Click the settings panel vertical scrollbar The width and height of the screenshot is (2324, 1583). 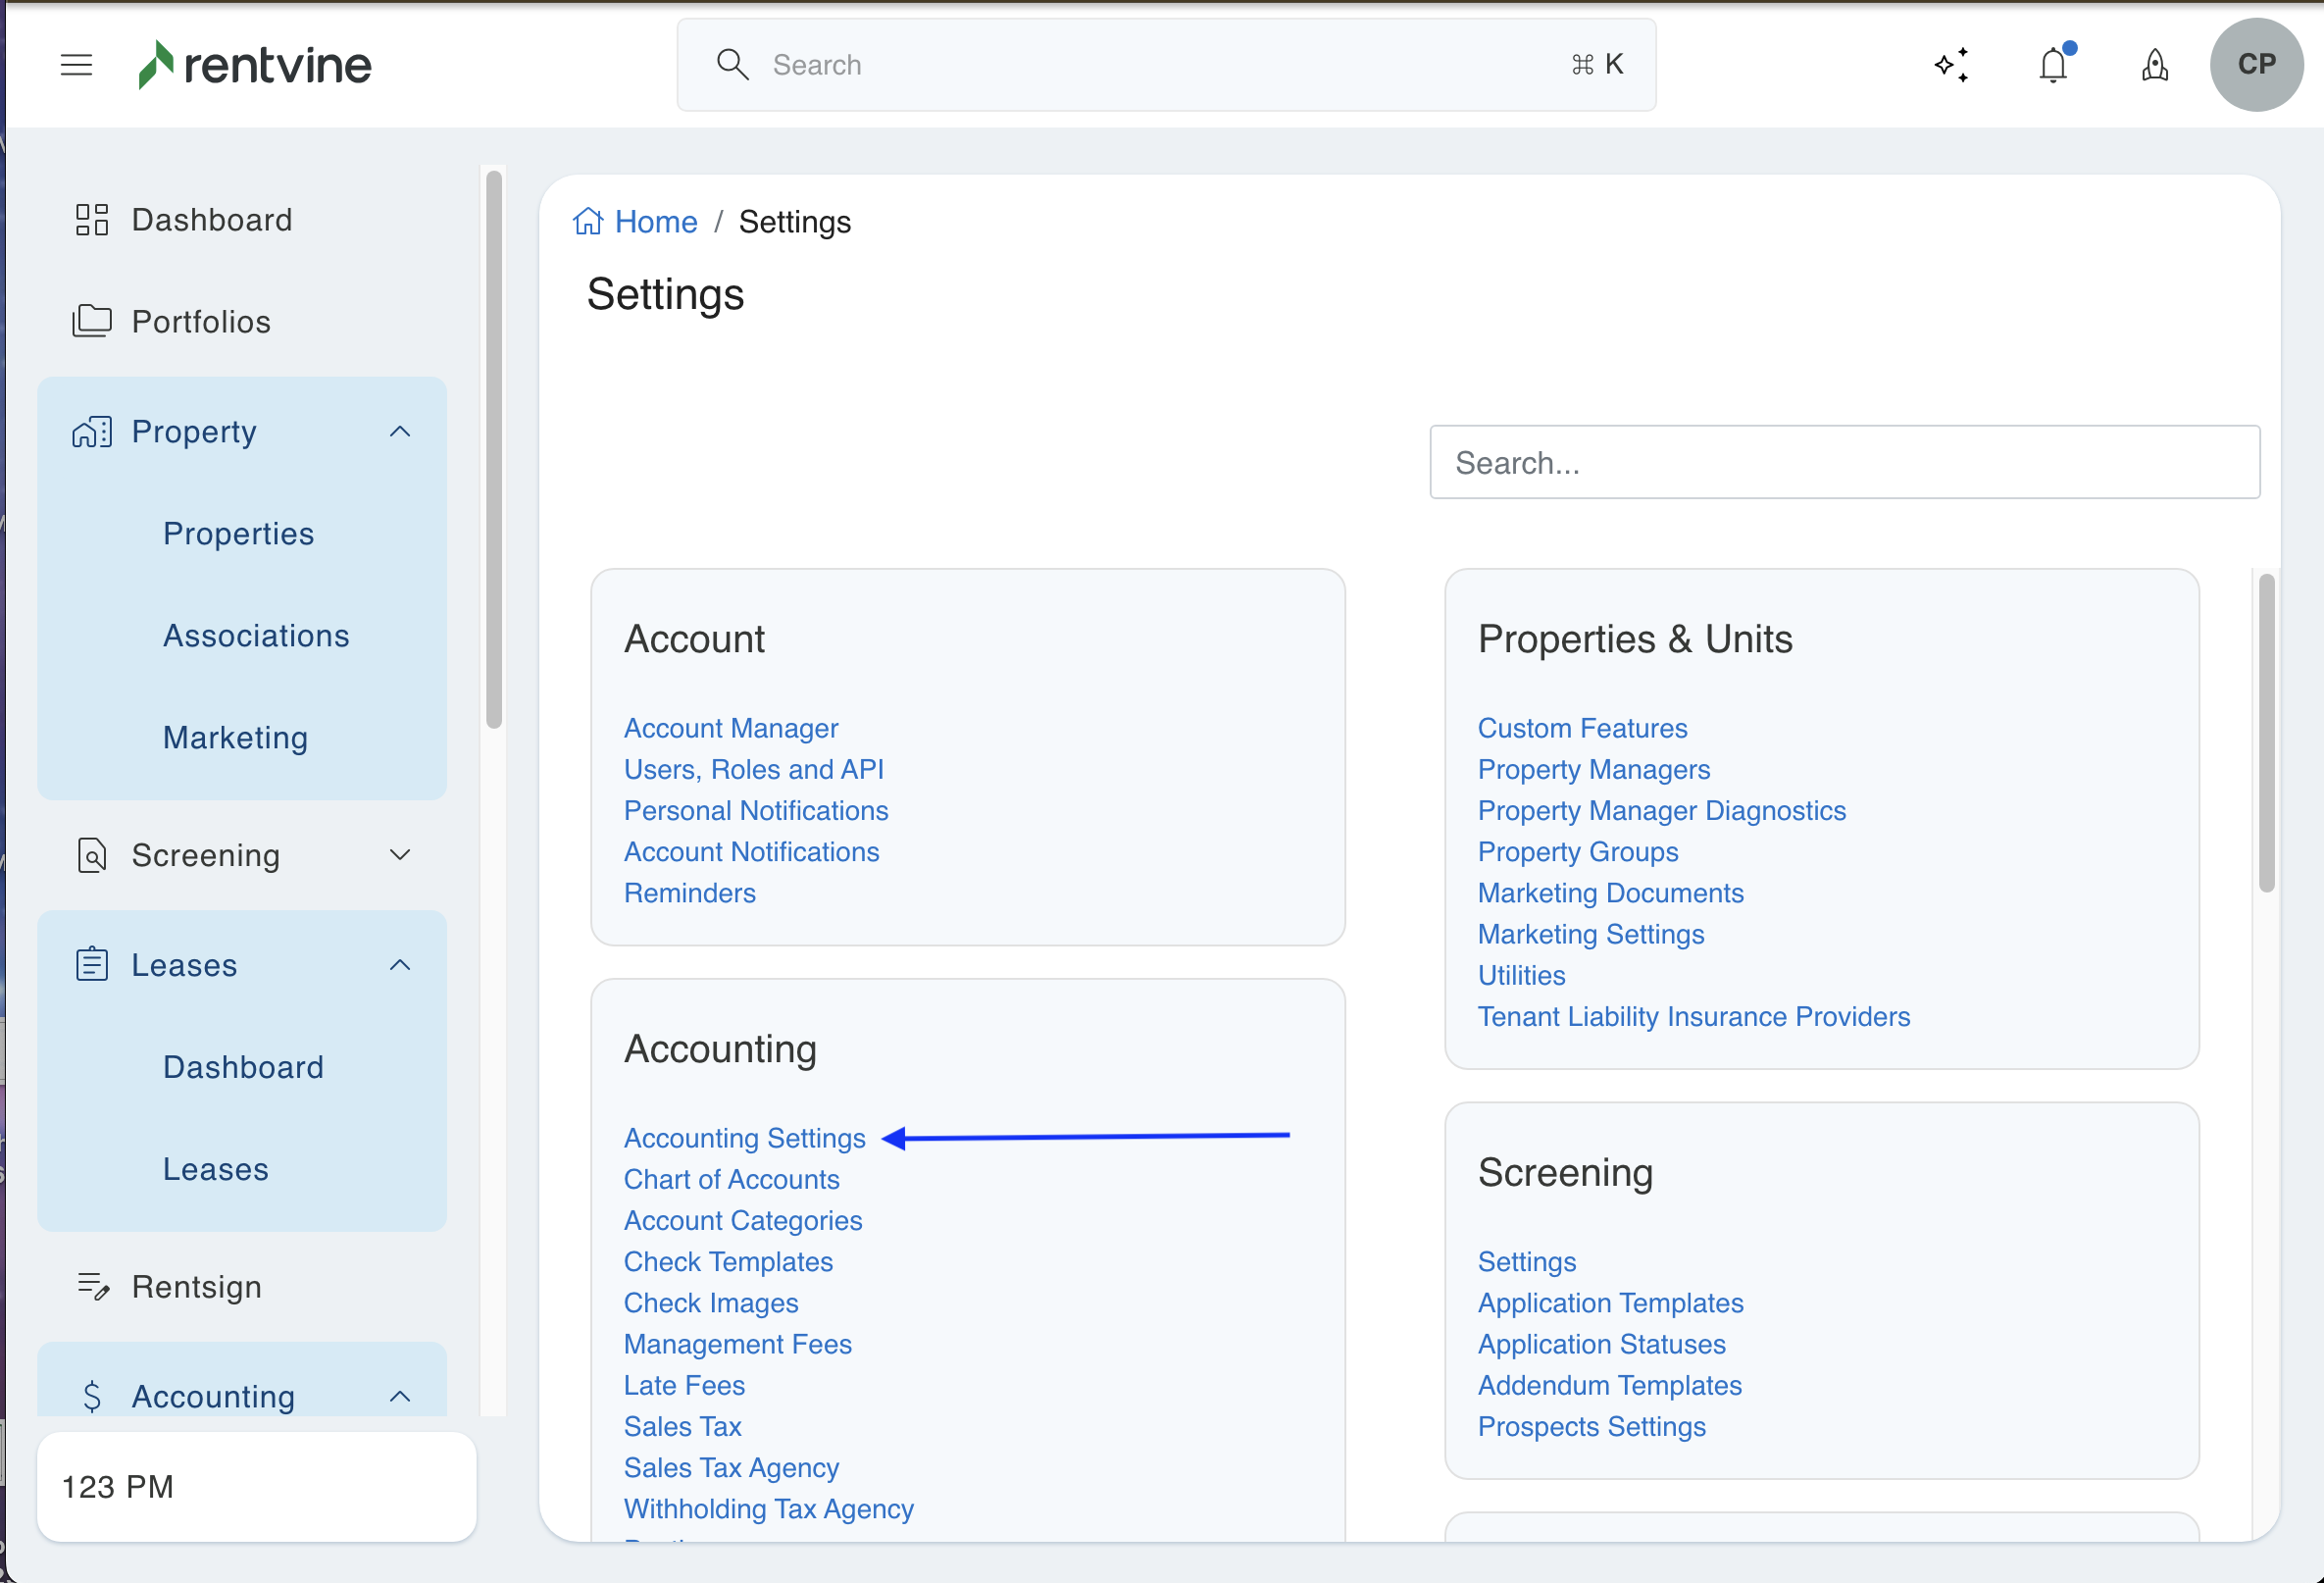2266,733
